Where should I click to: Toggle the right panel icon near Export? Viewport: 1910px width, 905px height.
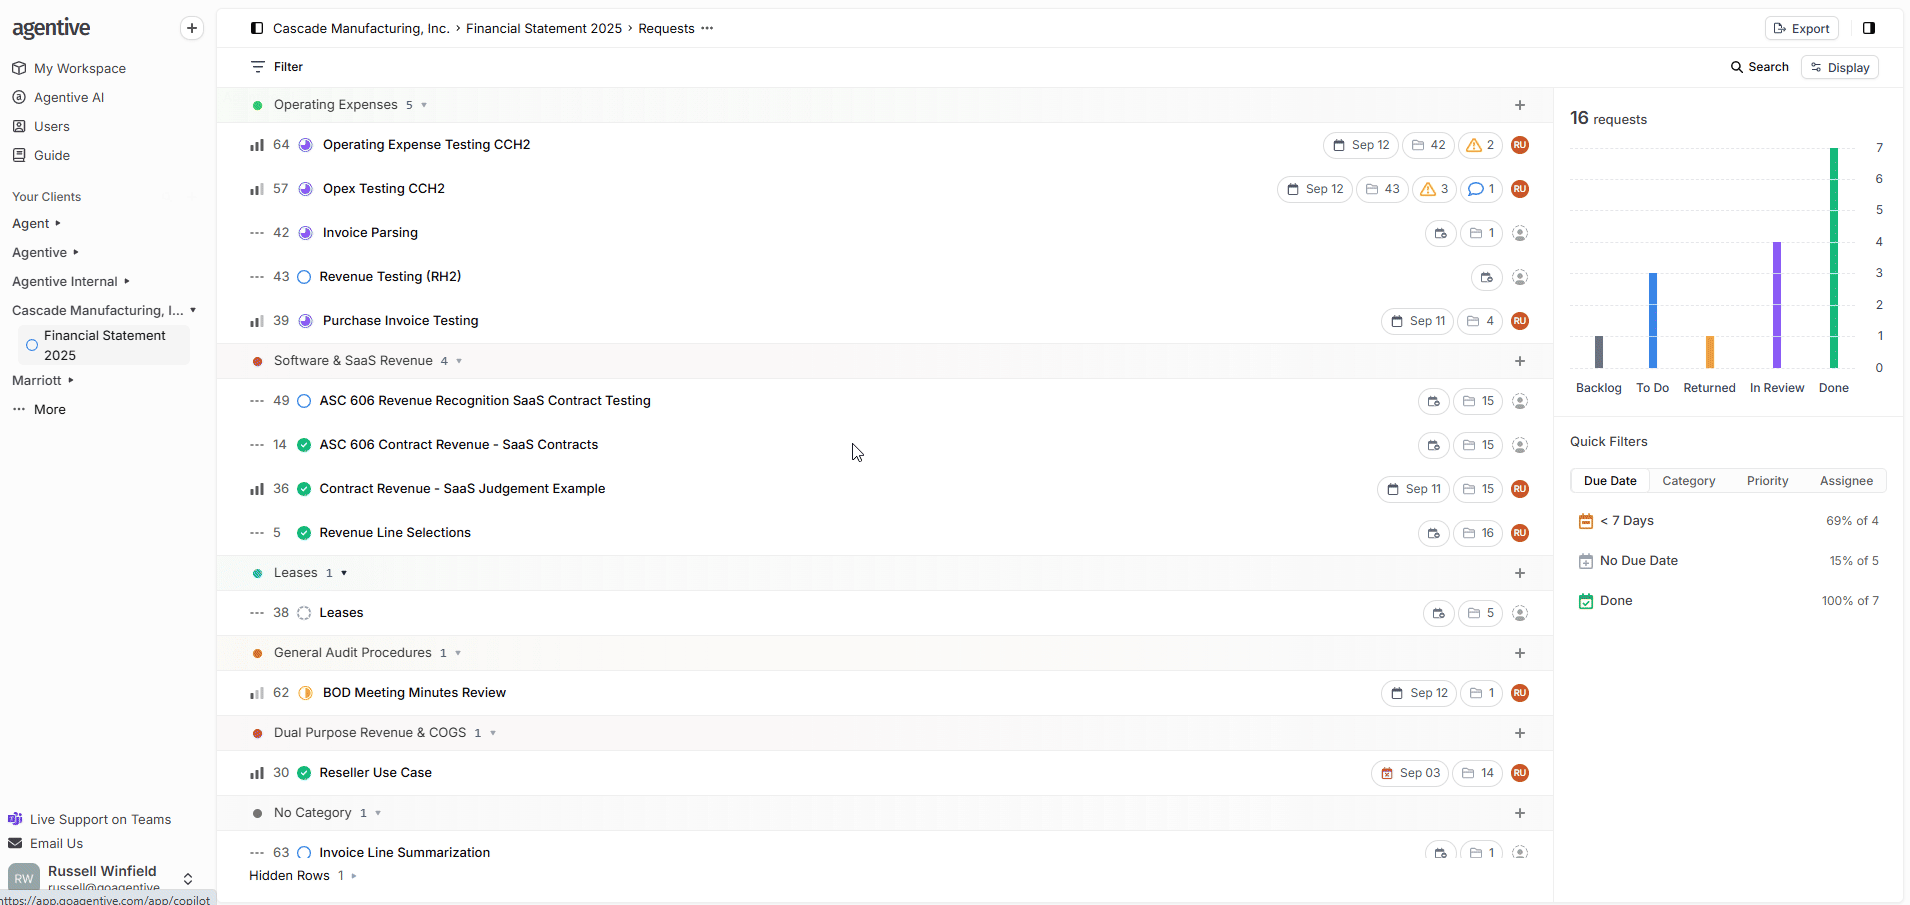coord(1868,28)
